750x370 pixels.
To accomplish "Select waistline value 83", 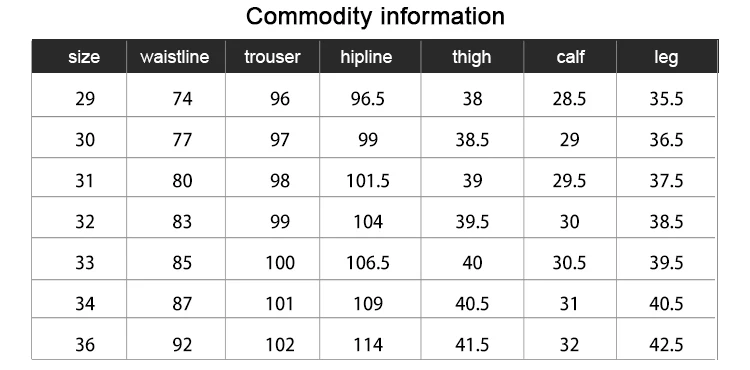I will coord(182,222).
